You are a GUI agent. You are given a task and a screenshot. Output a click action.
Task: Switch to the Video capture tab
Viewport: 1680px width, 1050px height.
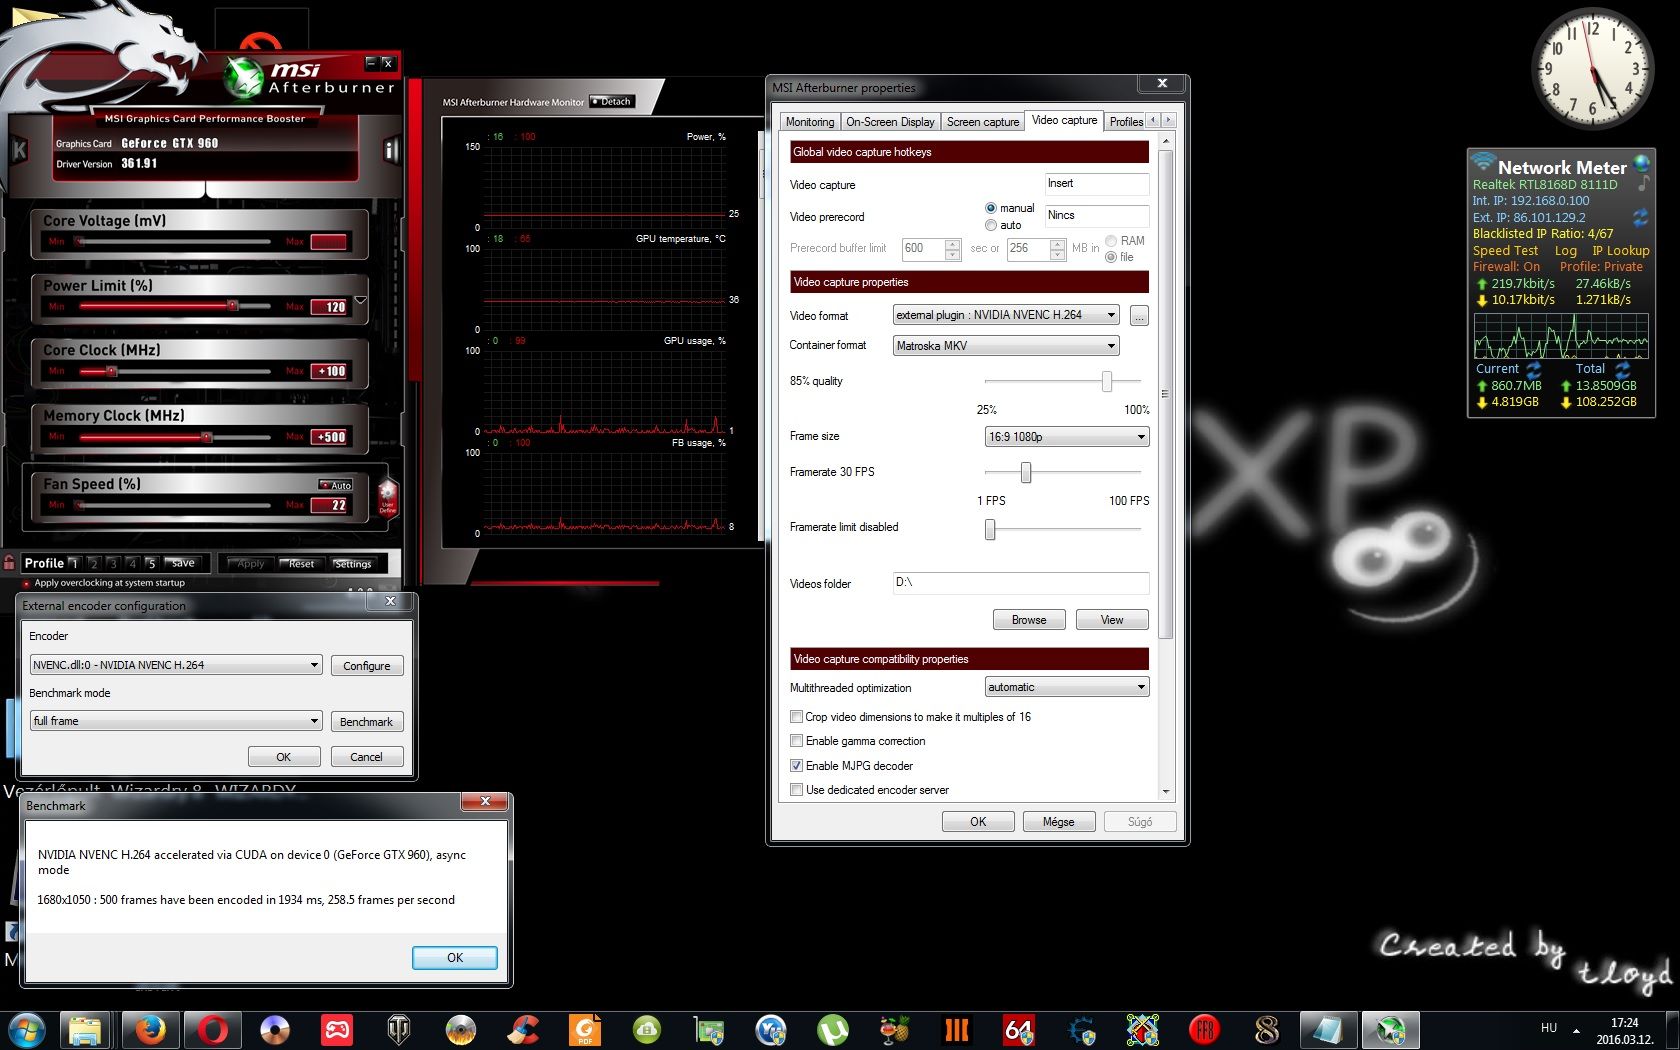[x=1064, y=120]
